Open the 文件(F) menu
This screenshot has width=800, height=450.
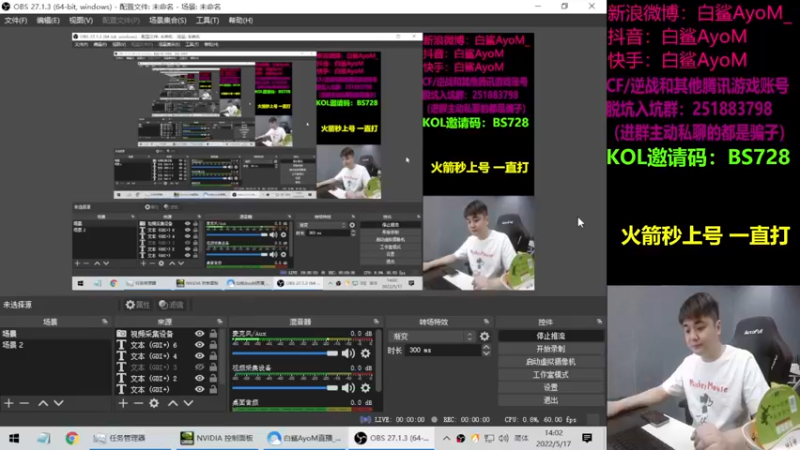tap(16, 20)
